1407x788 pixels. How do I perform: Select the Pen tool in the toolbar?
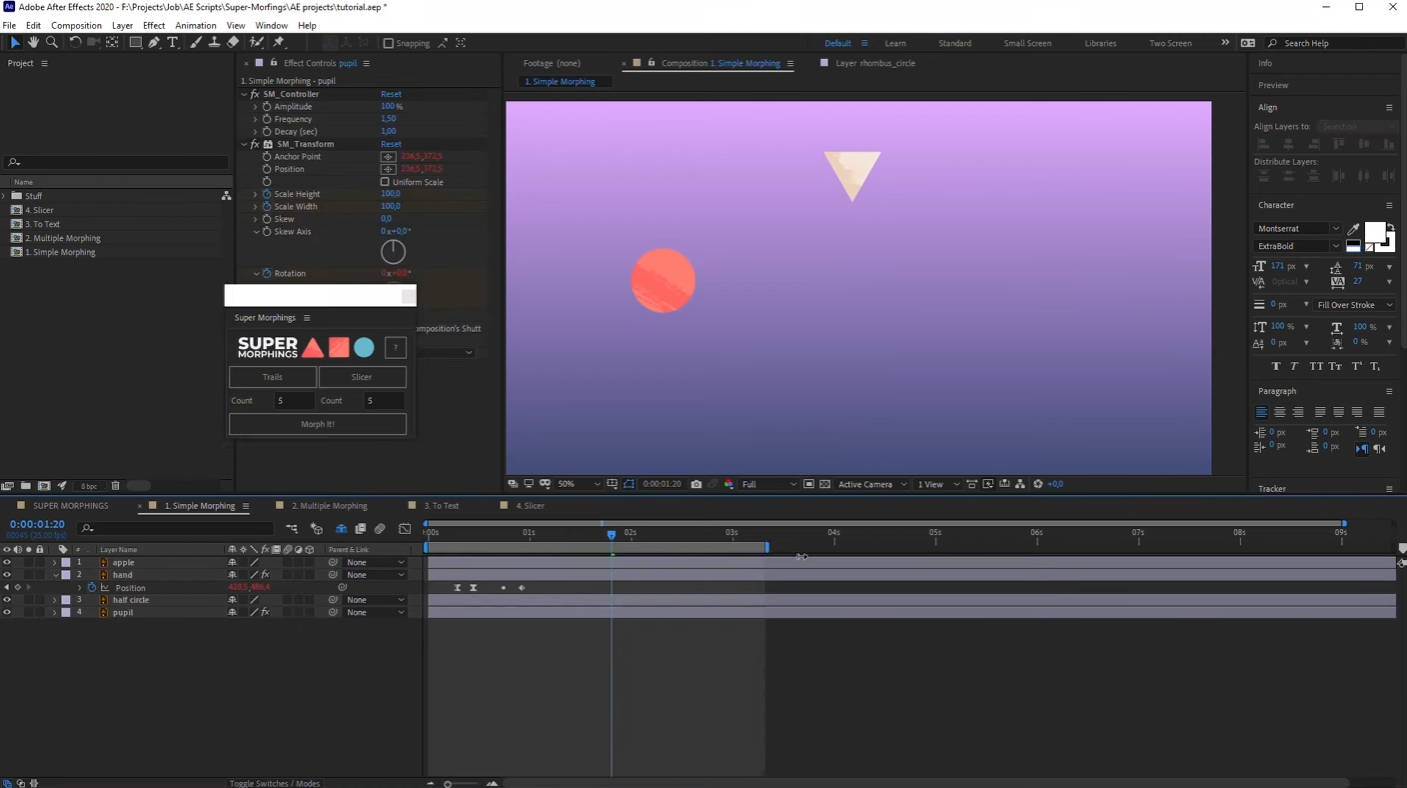click(x=153, y=42)
